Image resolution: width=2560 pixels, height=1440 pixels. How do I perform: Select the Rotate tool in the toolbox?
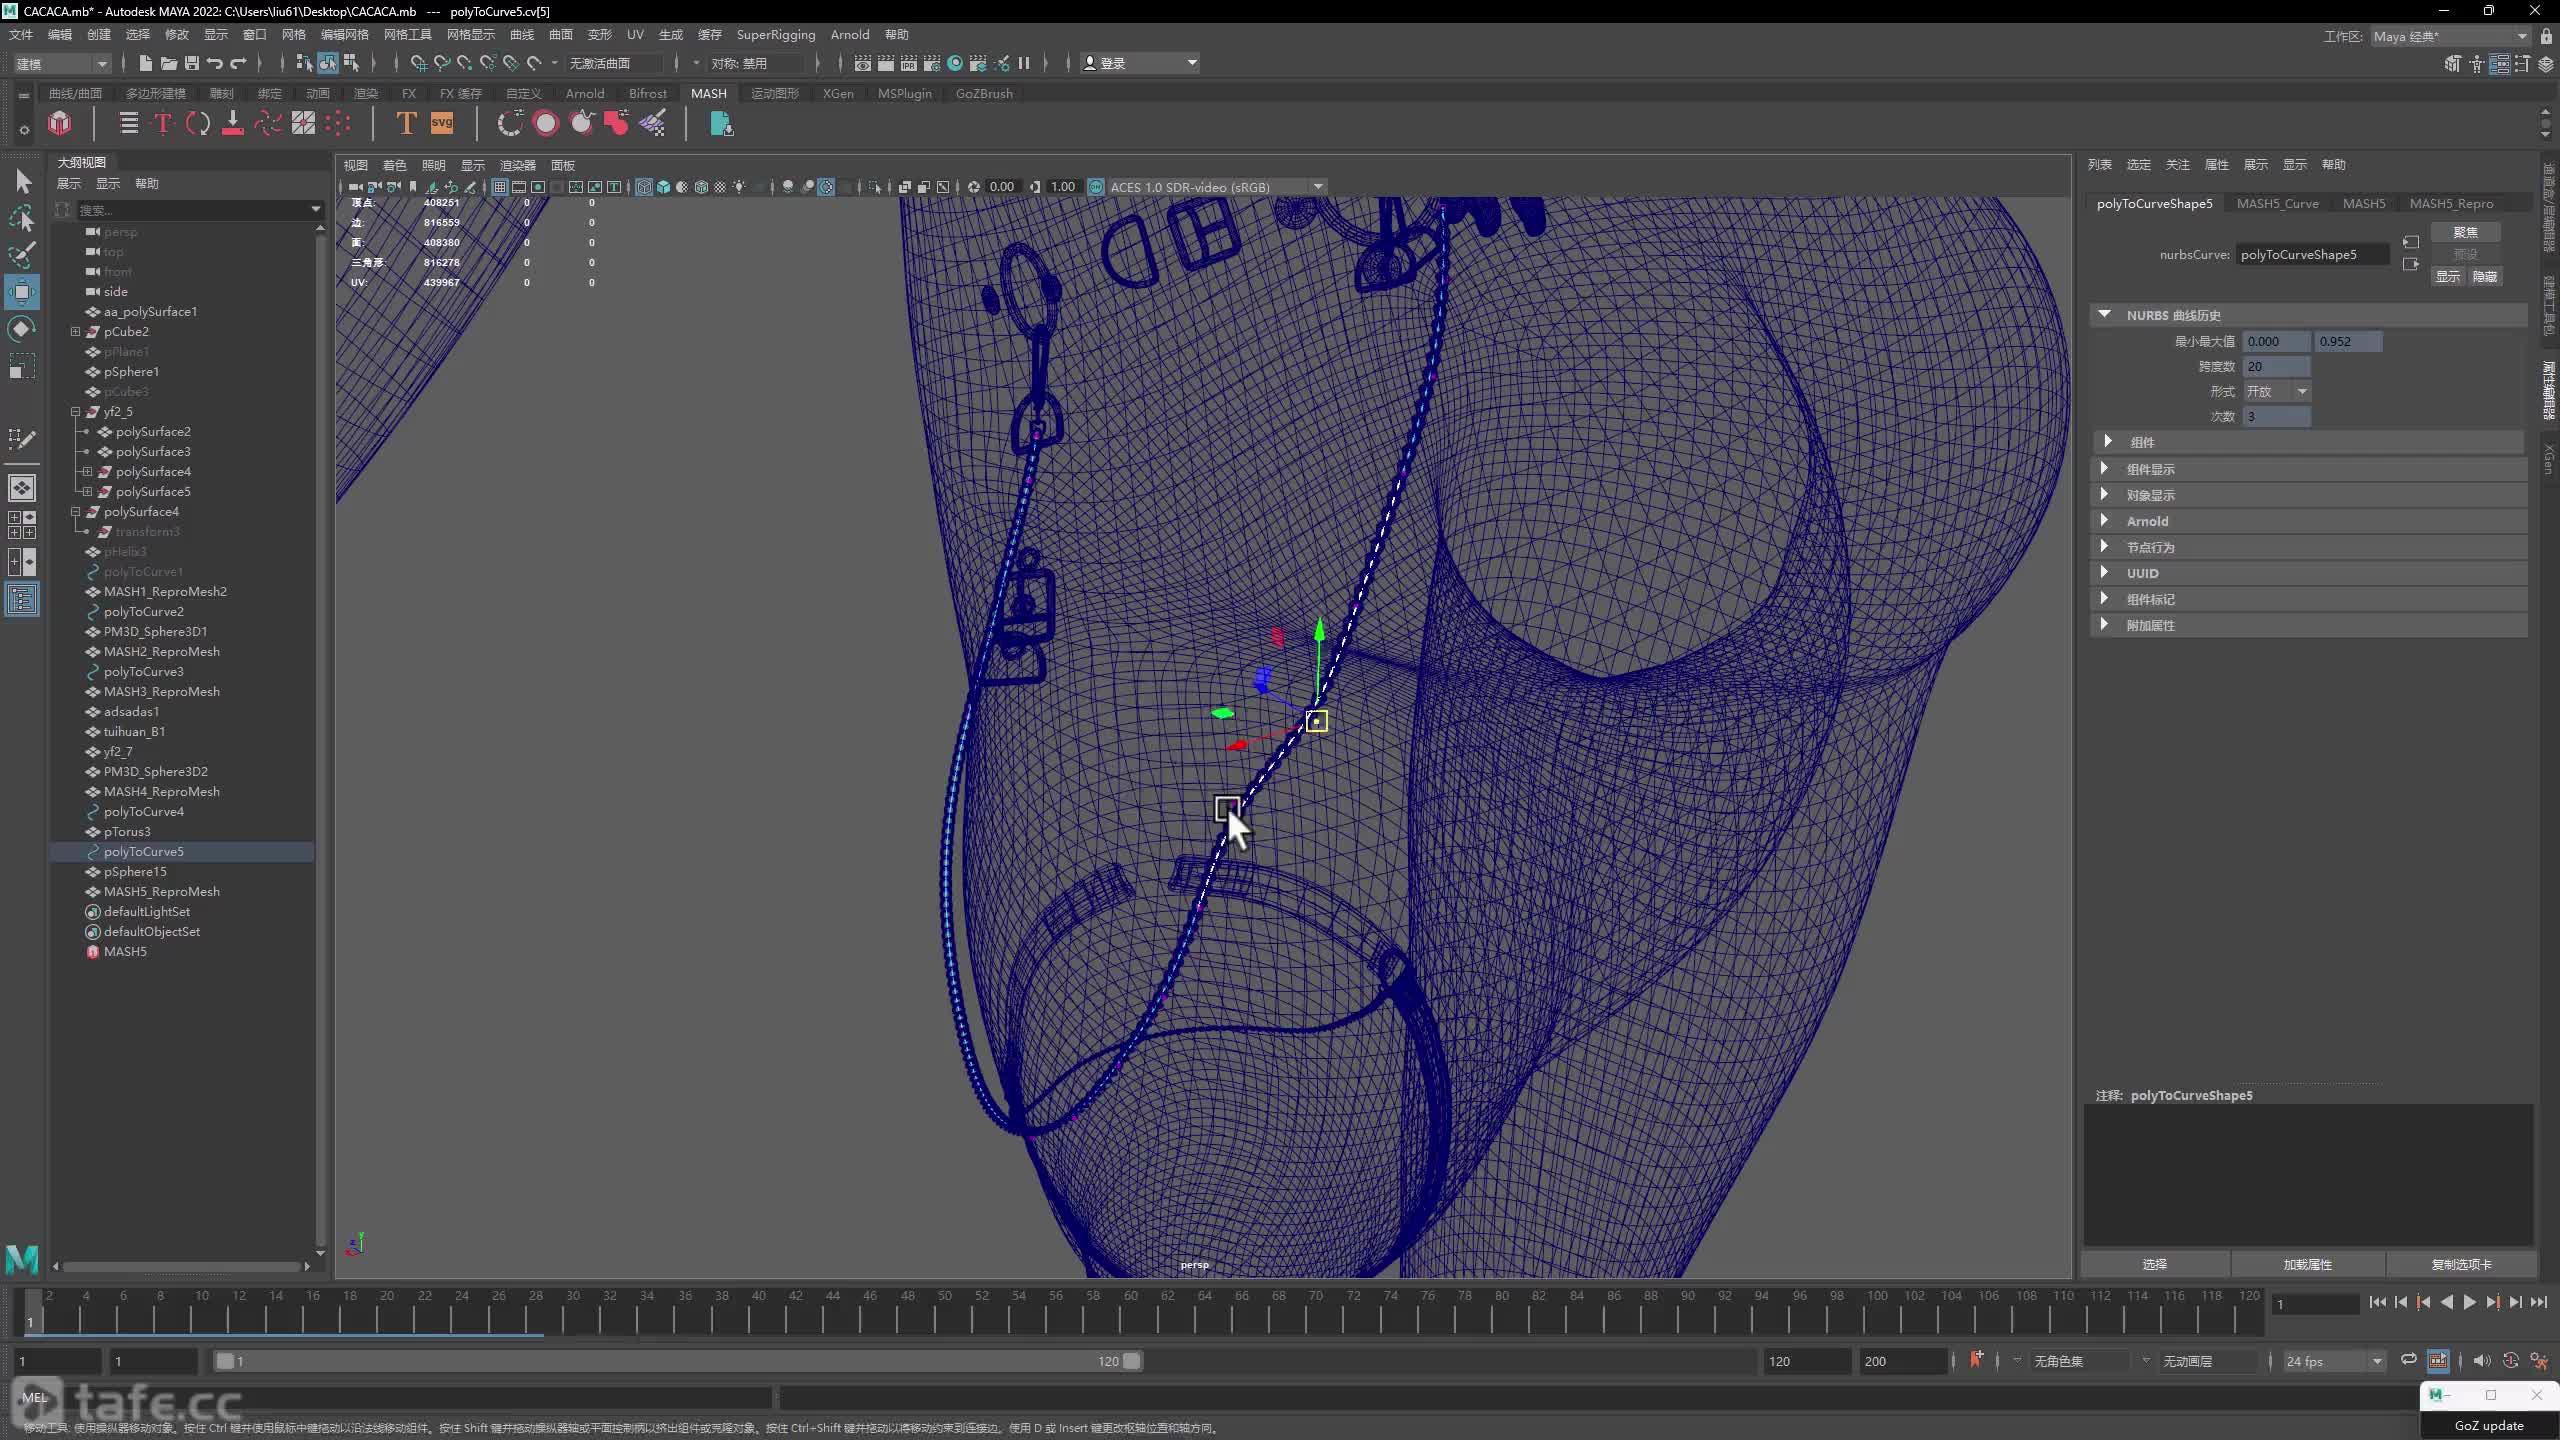(x=22, y=329)
